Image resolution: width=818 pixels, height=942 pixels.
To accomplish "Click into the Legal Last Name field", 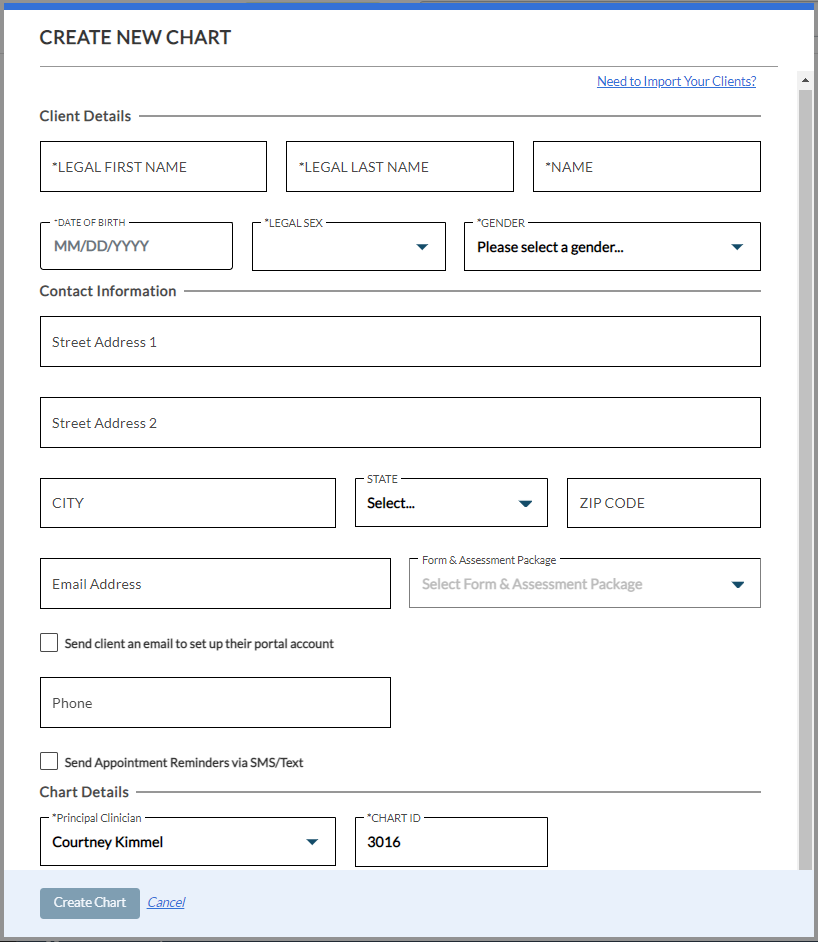I will point(400,166).
